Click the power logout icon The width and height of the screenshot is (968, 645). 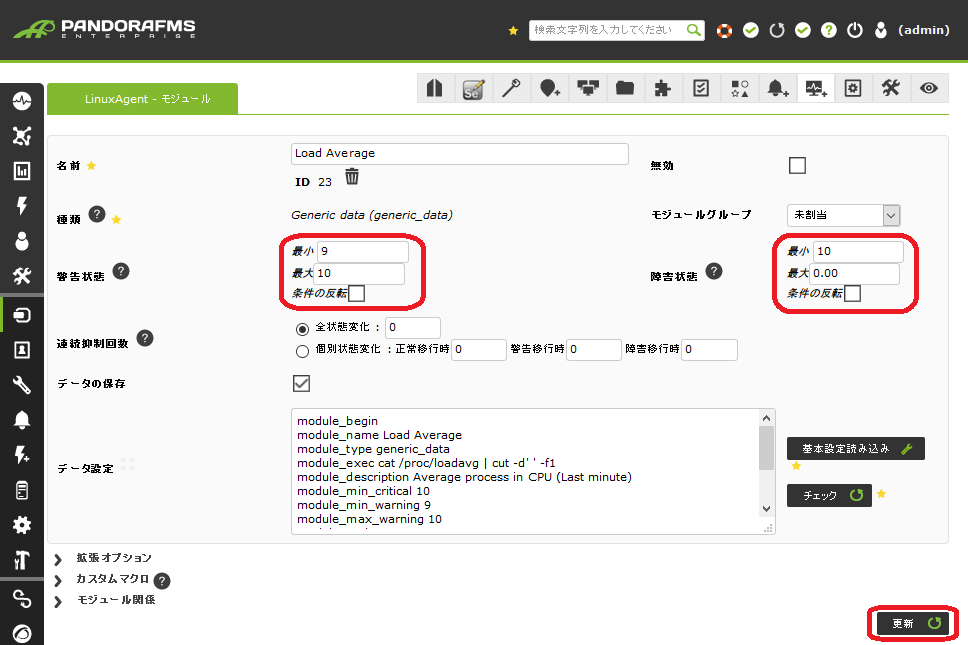tap(854, 30)
